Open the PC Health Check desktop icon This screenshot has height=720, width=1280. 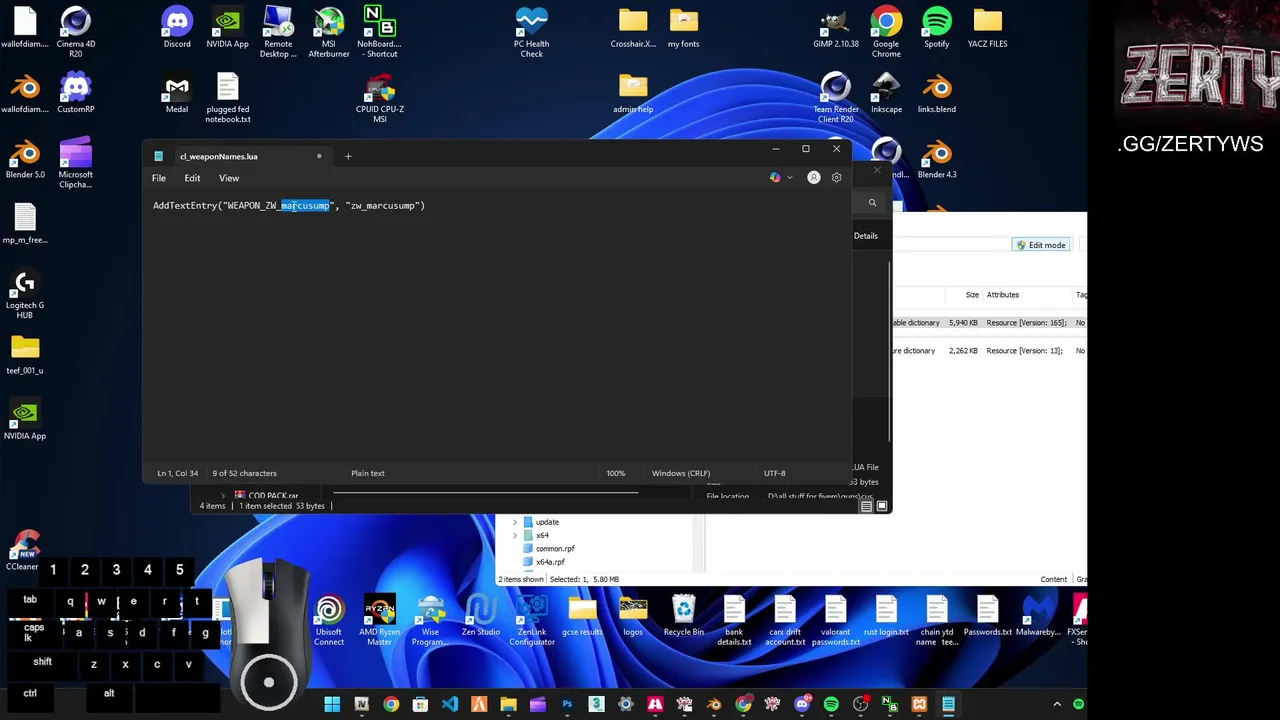(531, 32)
